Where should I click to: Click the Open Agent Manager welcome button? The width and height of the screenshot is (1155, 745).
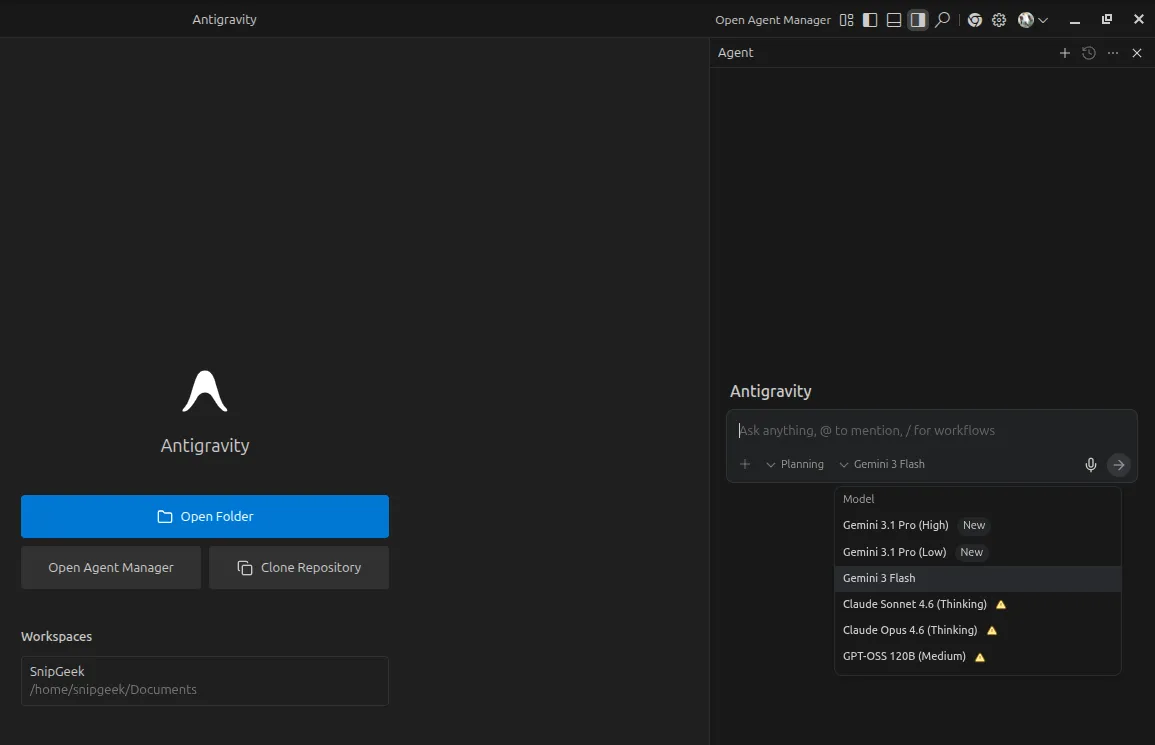tap(111, 567)
